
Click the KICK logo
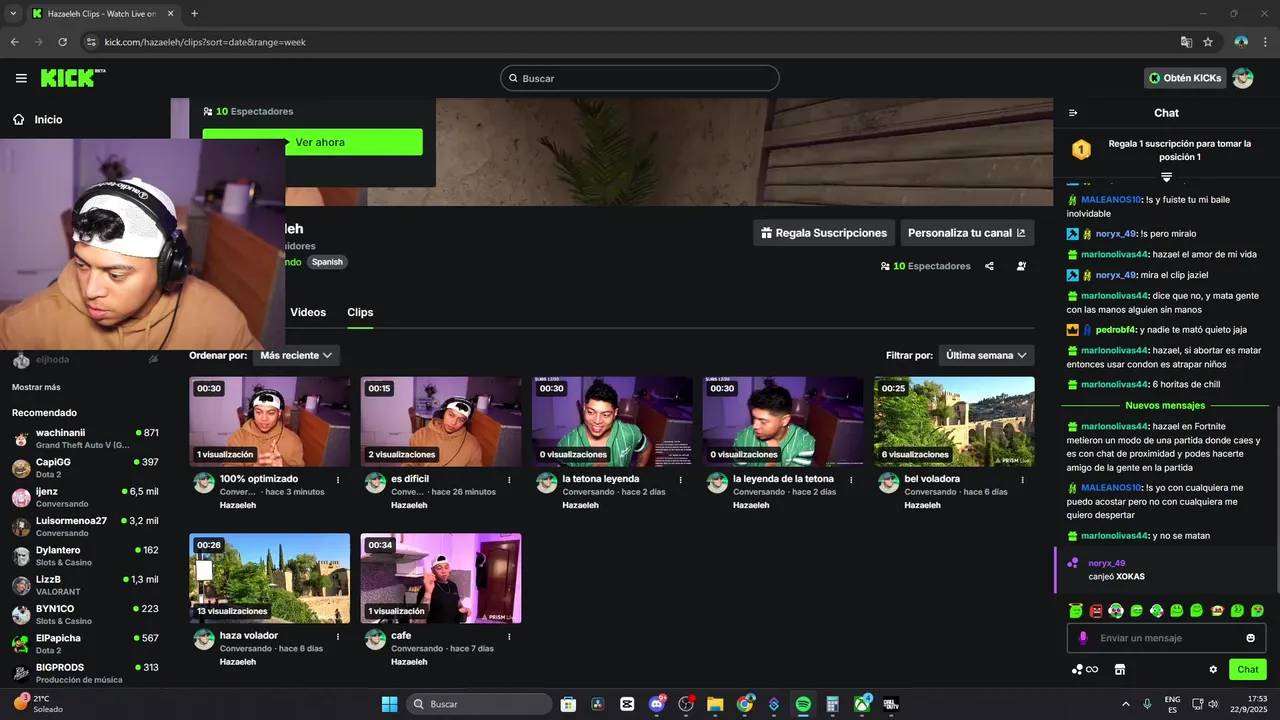[73, 78]
